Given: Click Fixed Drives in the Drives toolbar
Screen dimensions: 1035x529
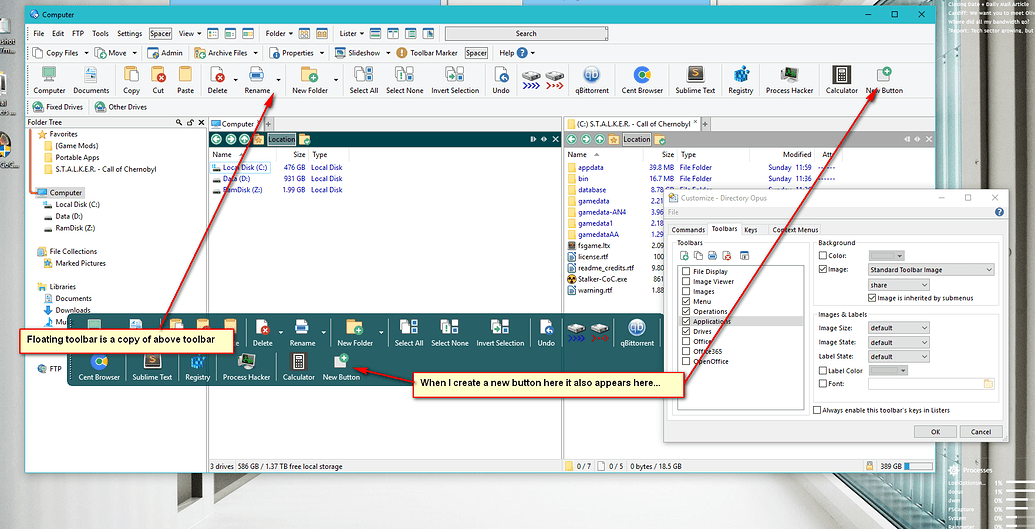Looking at the screenshot, I should pyautogui.click(x=57, y=107).
